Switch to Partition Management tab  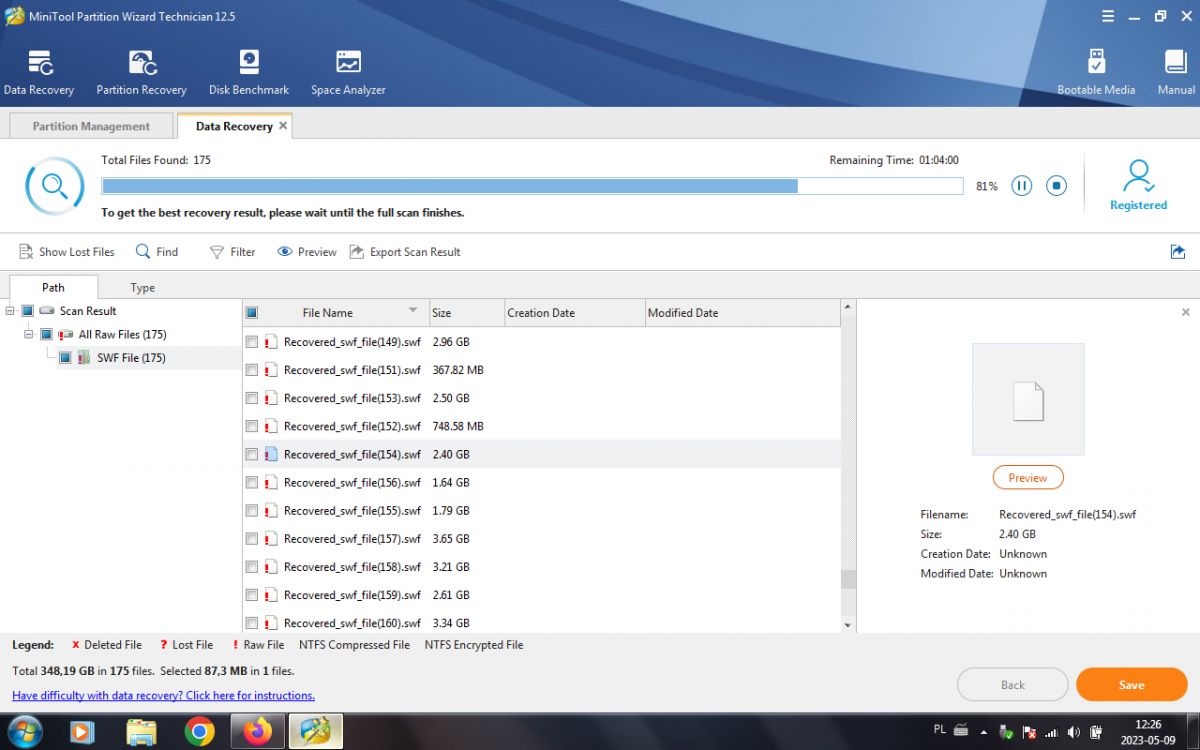[x=91, y=126]
